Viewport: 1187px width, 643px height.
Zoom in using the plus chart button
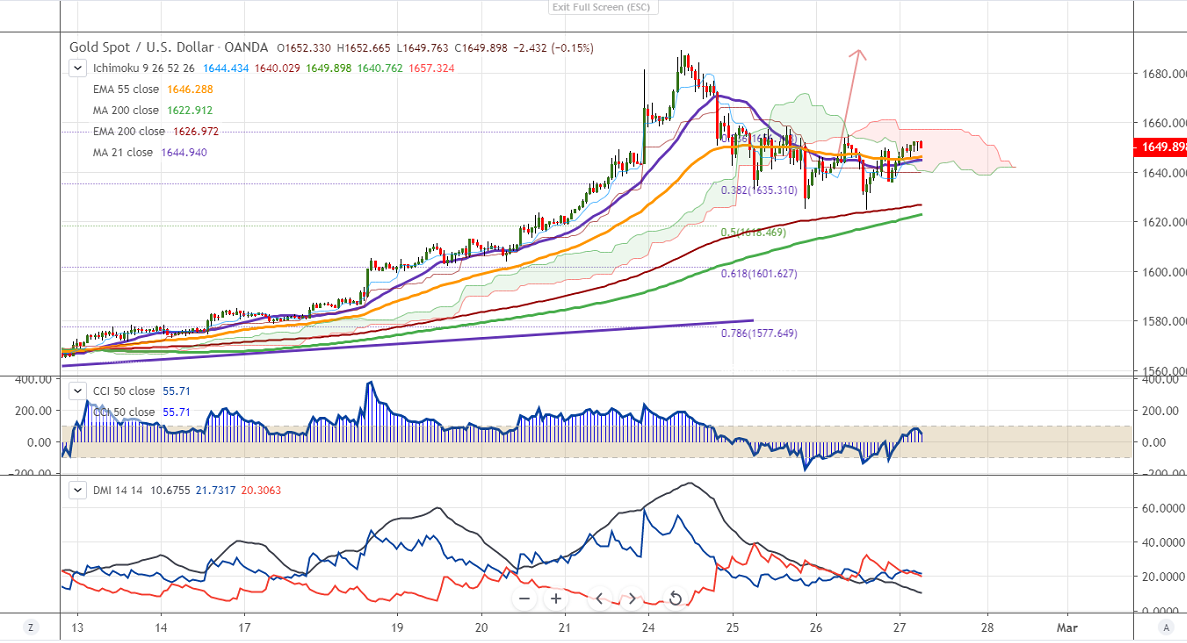pos(556,598)
